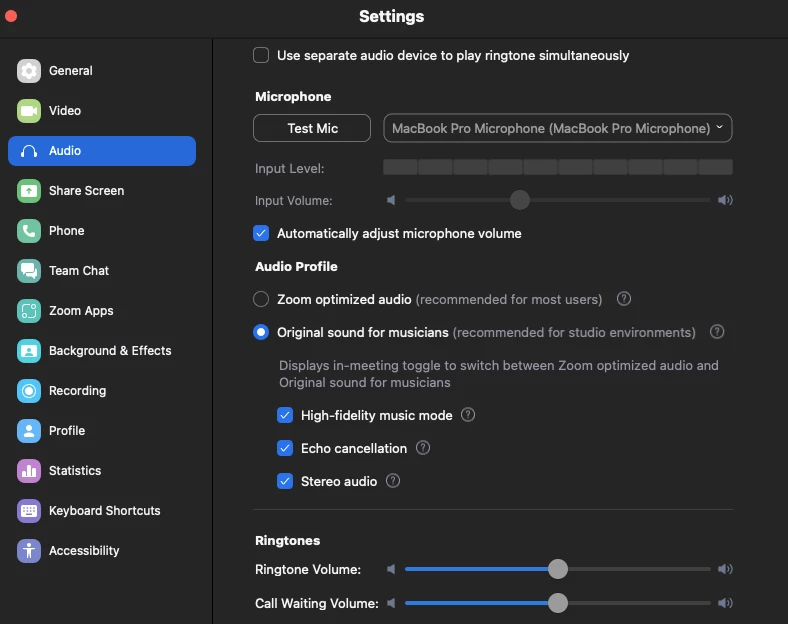The width and height of the screenshot is (788, 624).
Task: Open help for Echo cancellation
Action: click(x=423, y=448)
